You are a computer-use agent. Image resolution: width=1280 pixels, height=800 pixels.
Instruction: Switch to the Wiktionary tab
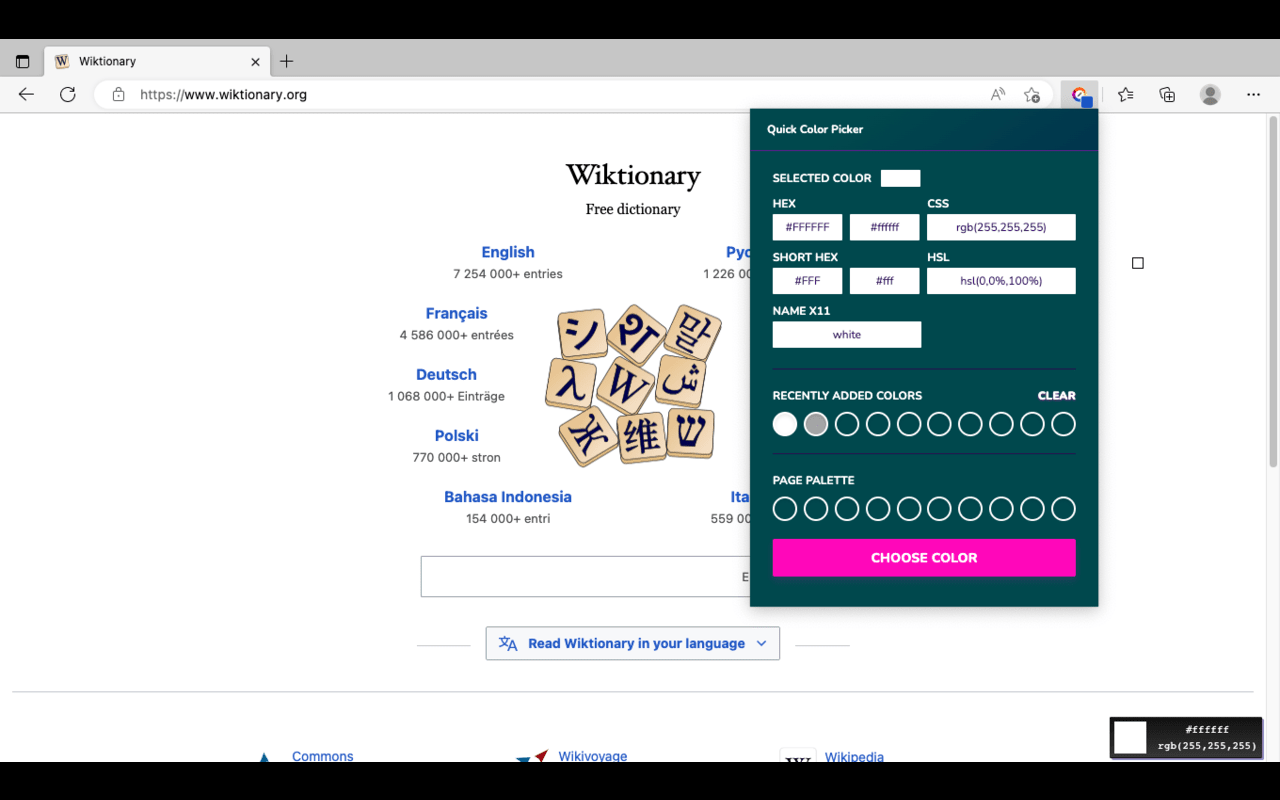(x=157, y=61)
